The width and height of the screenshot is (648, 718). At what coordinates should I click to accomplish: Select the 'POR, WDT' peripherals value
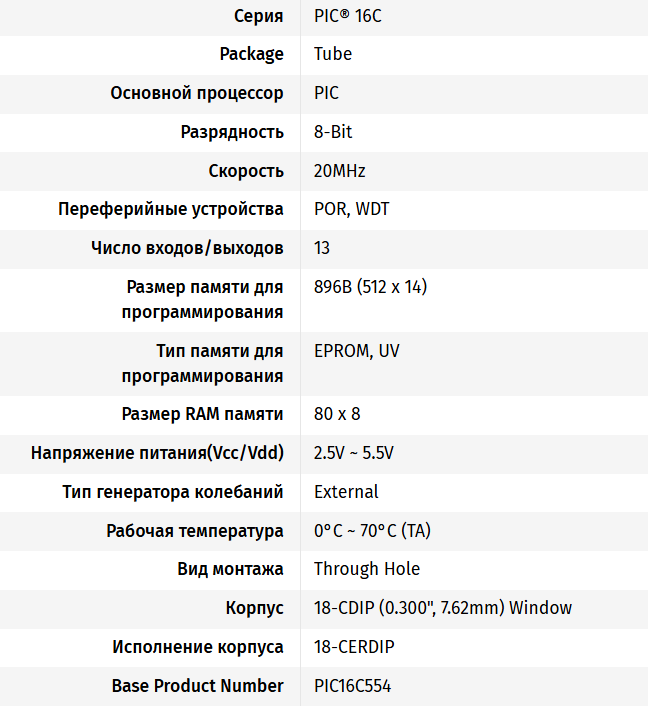[351, 209]
